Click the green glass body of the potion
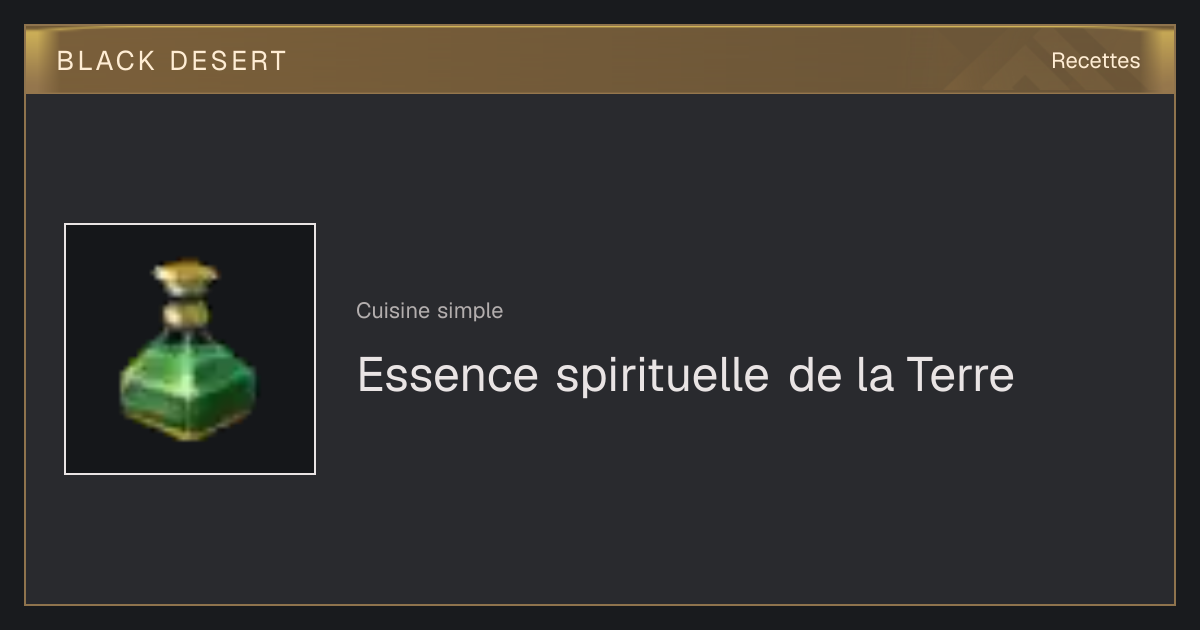Image resolution: width=1200 pixels, height=630 pixels. (188, 384)
